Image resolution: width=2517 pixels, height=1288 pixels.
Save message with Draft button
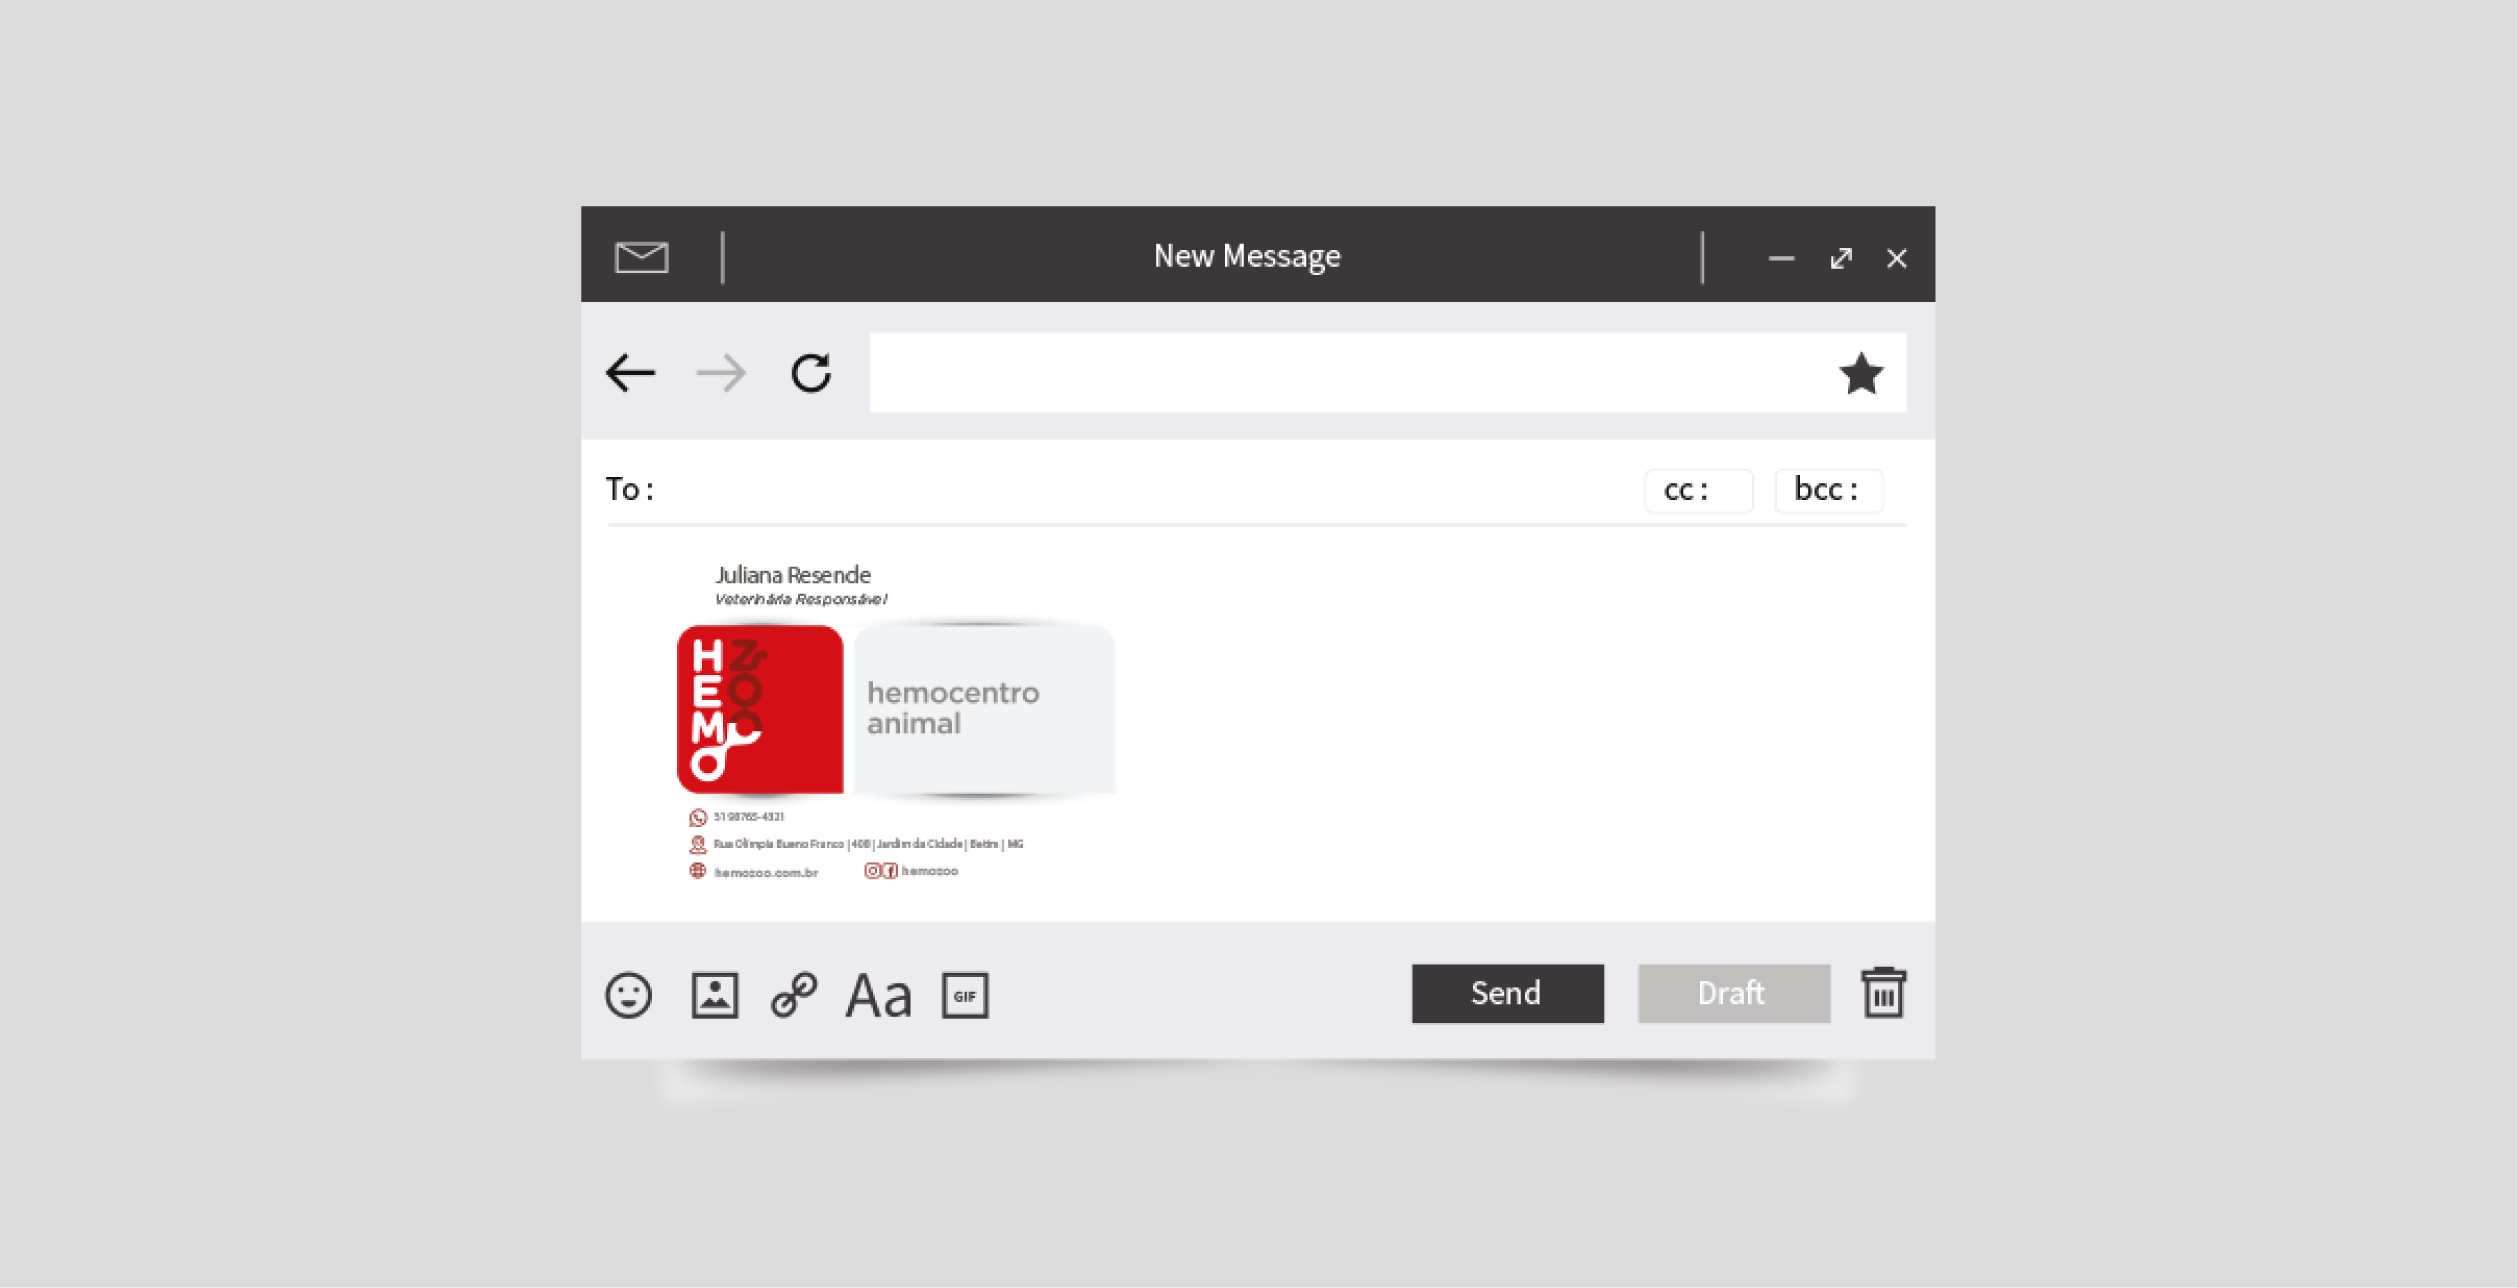pyautogui.click(x=1733, y=993)
